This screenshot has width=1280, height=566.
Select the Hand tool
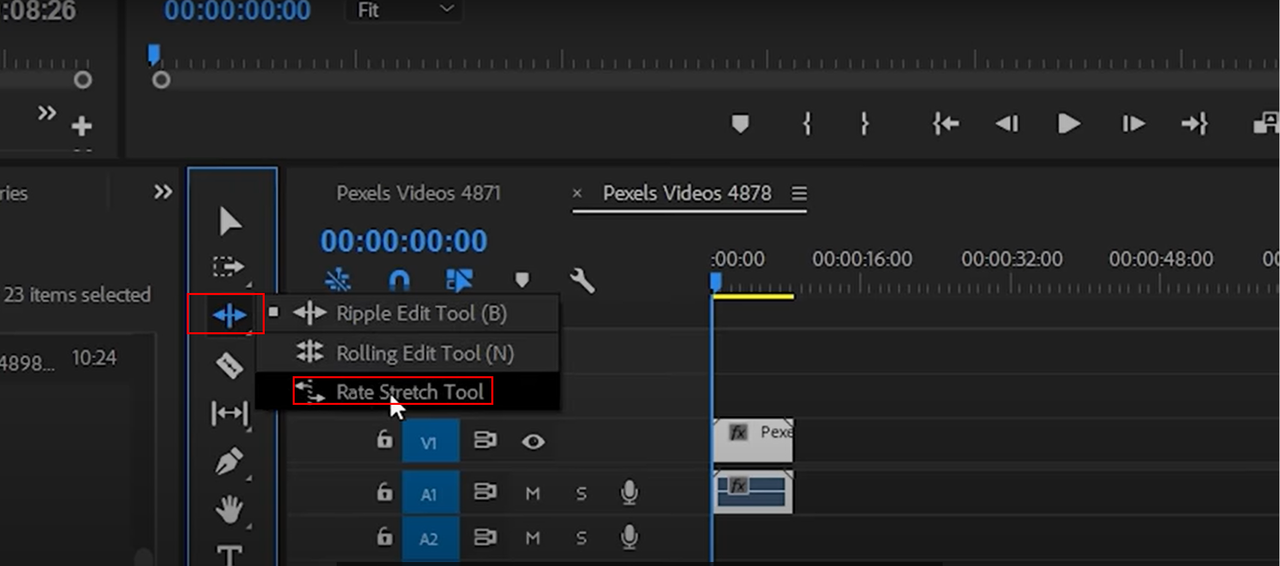(230, 510)
